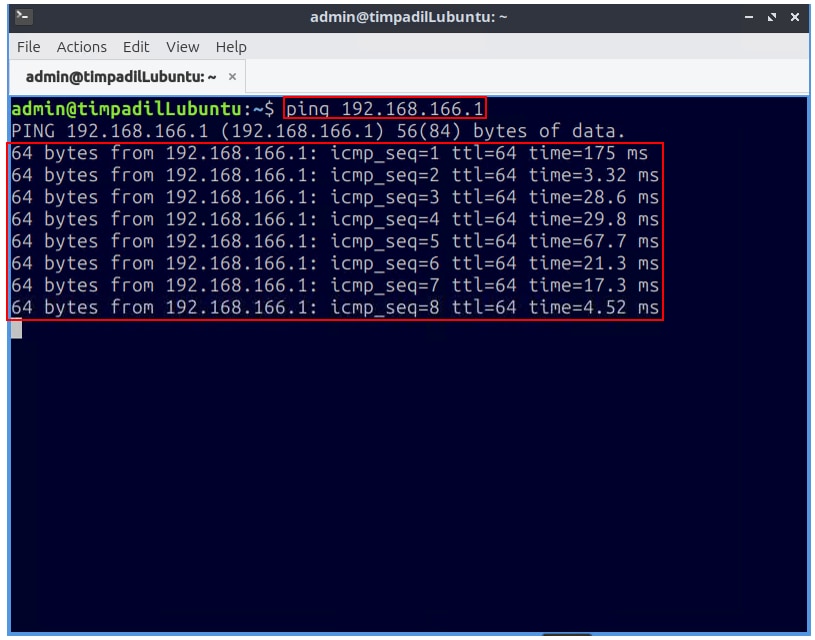Click the terminal cursor block
815x640 pixels.
(17, 329)
